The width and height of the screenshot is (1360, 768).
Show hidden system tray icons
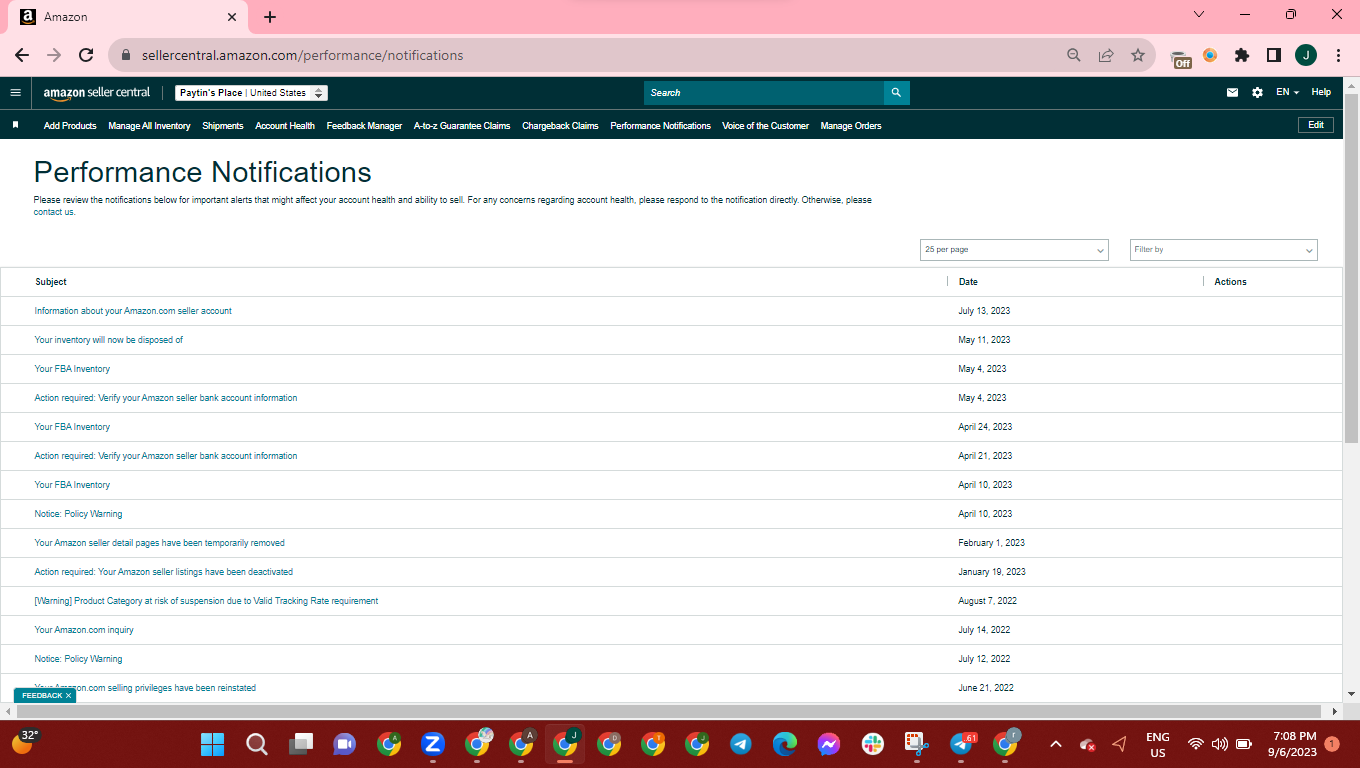tap(1055, 744)
